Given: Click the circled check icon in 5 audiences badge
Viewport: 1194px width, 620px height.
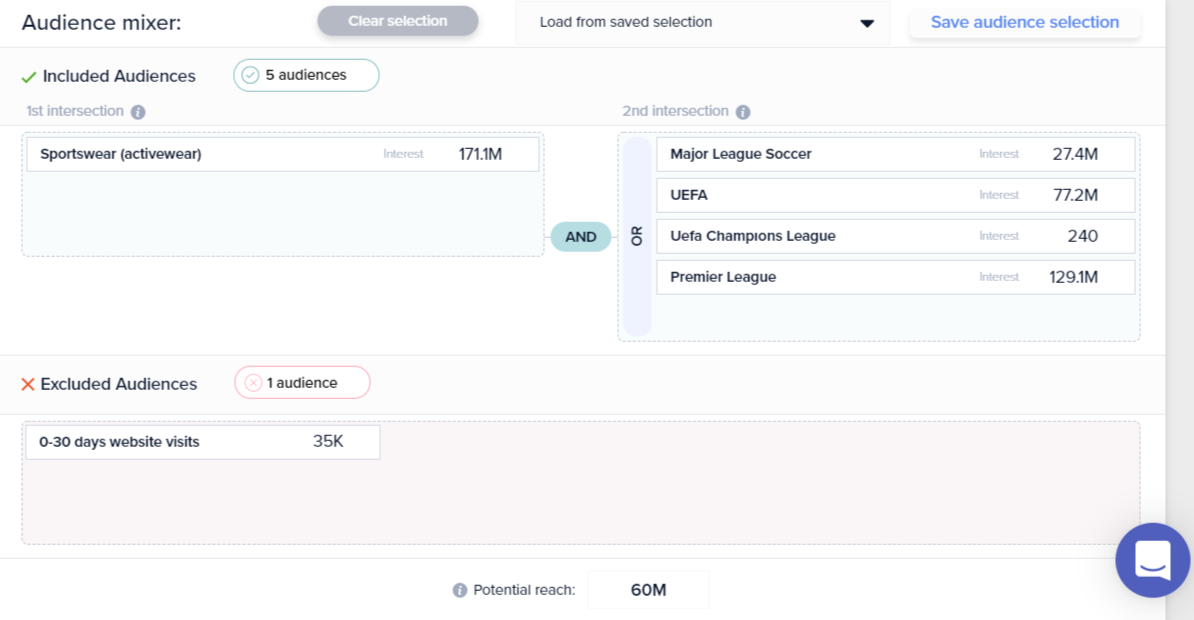Looking at the screenshot, I should coord(251,75).
